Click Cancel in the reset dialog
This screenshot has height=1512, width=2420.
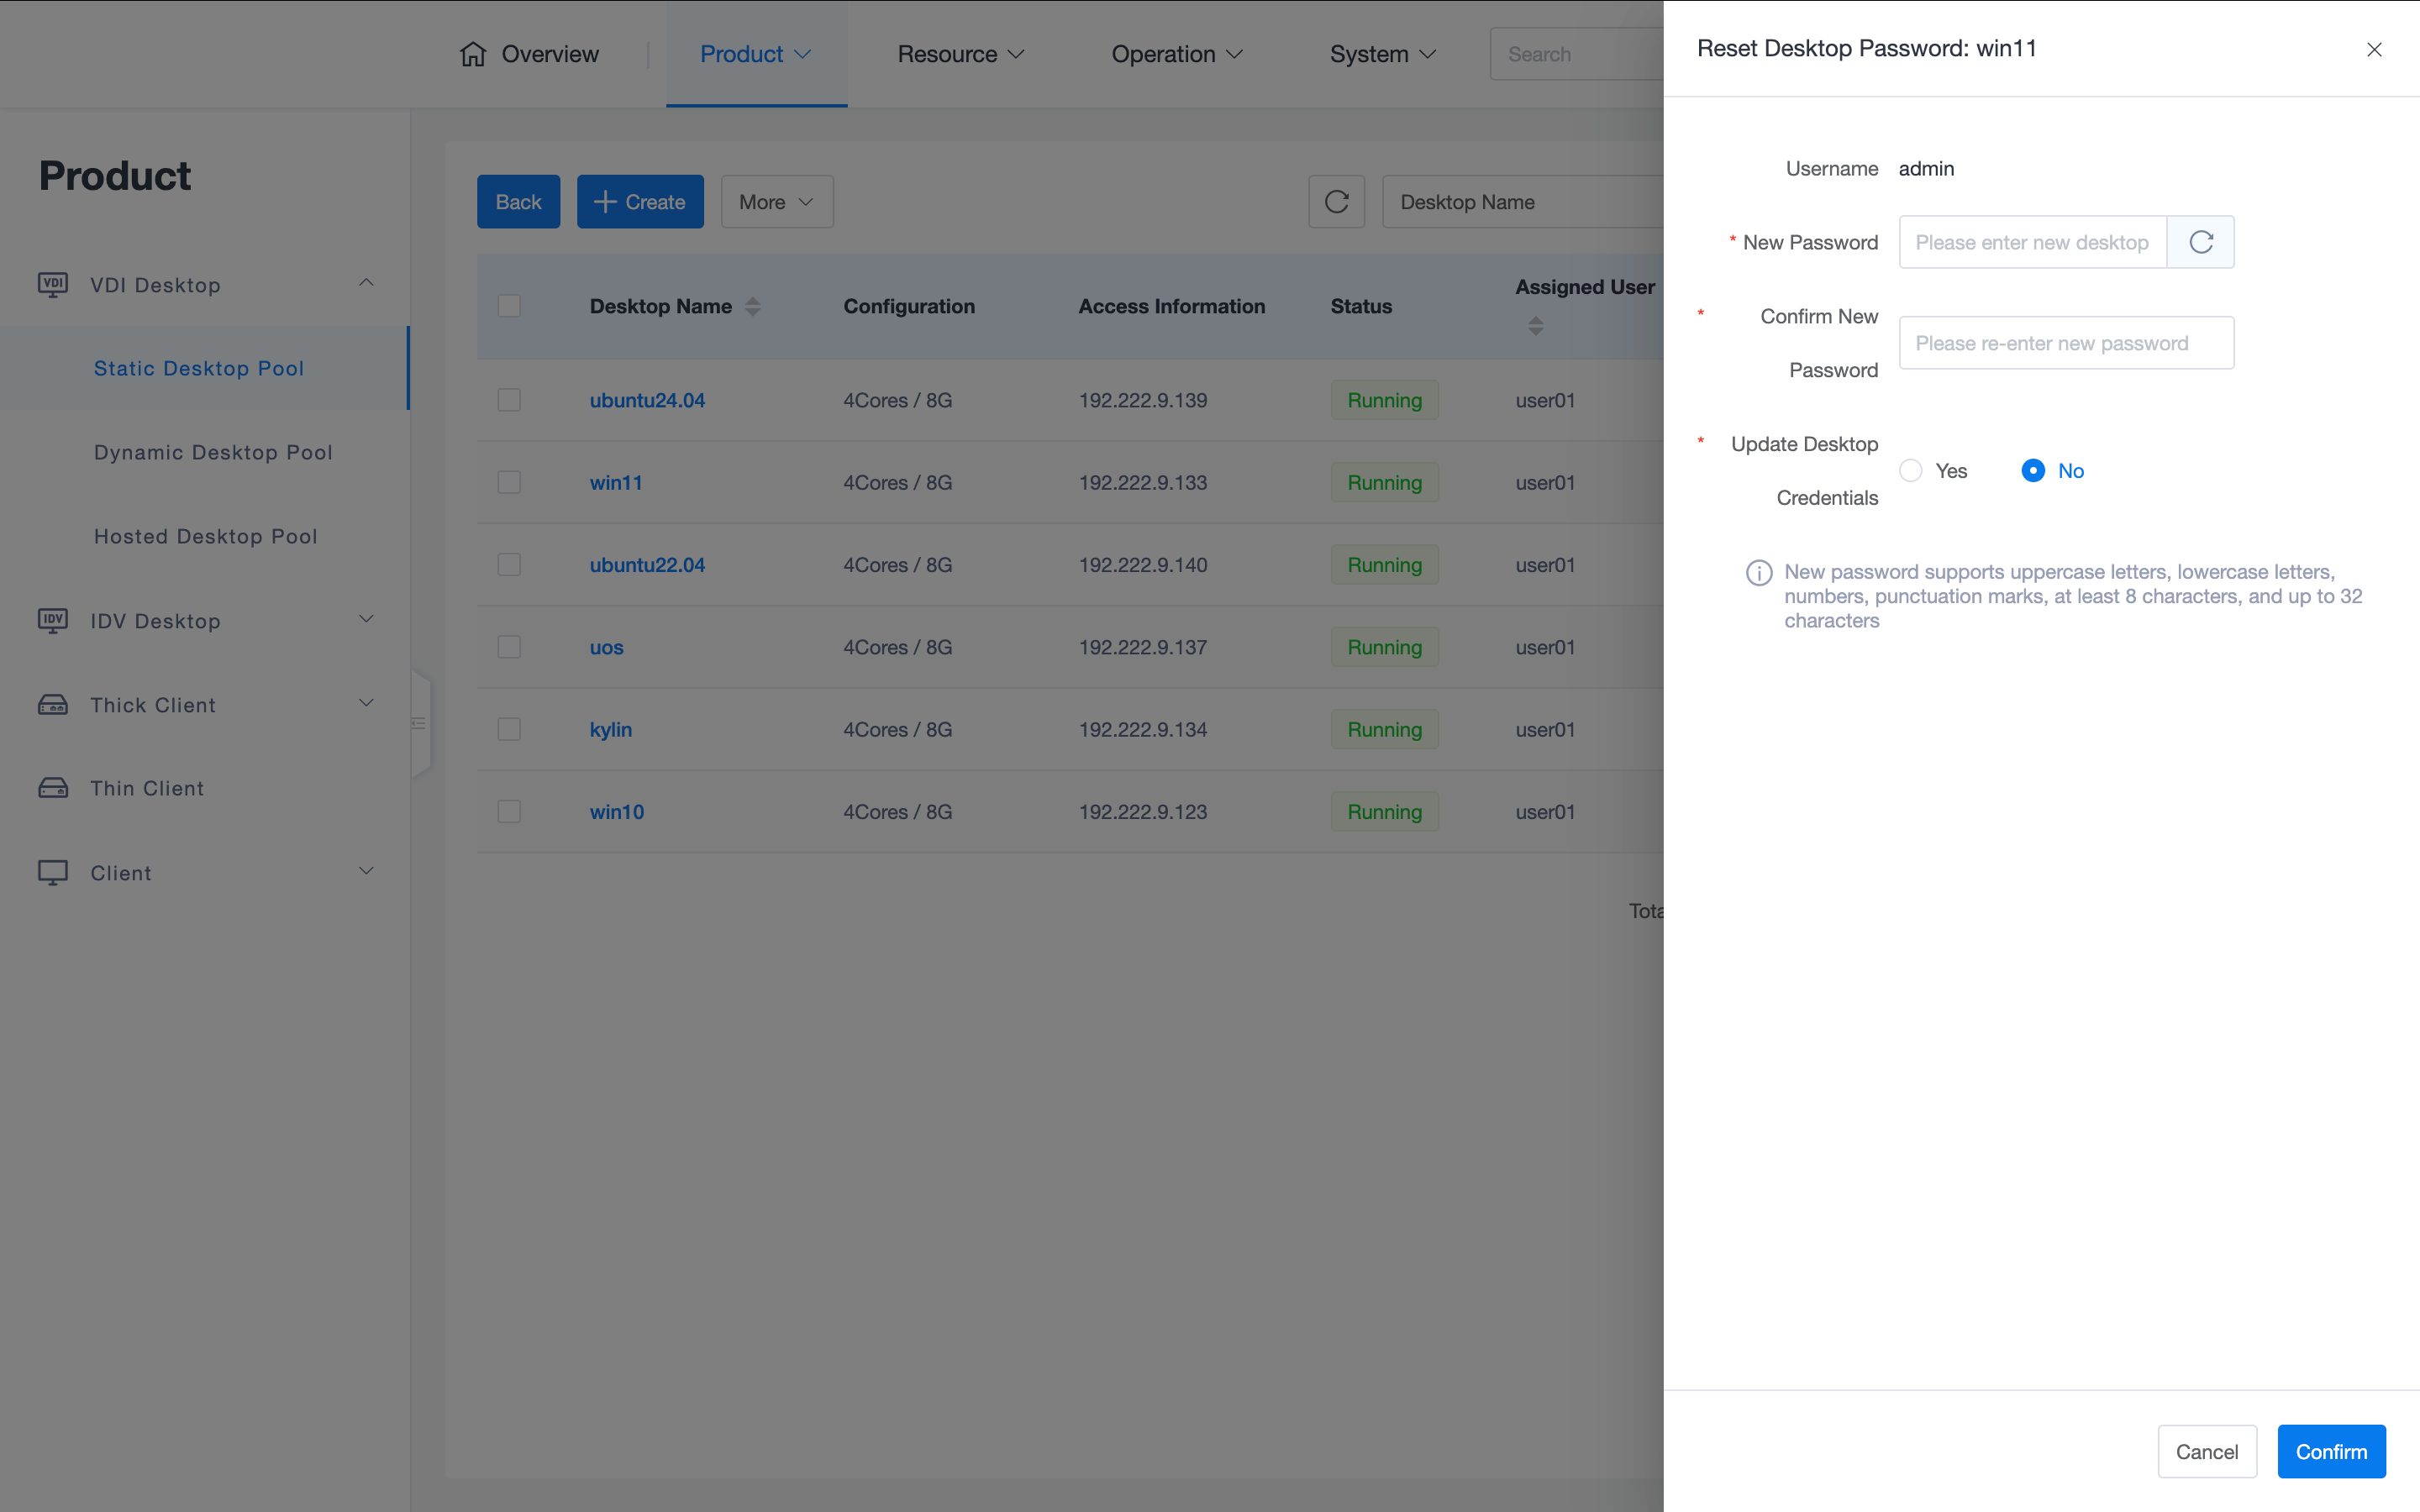click(x=2206, y=1451)
